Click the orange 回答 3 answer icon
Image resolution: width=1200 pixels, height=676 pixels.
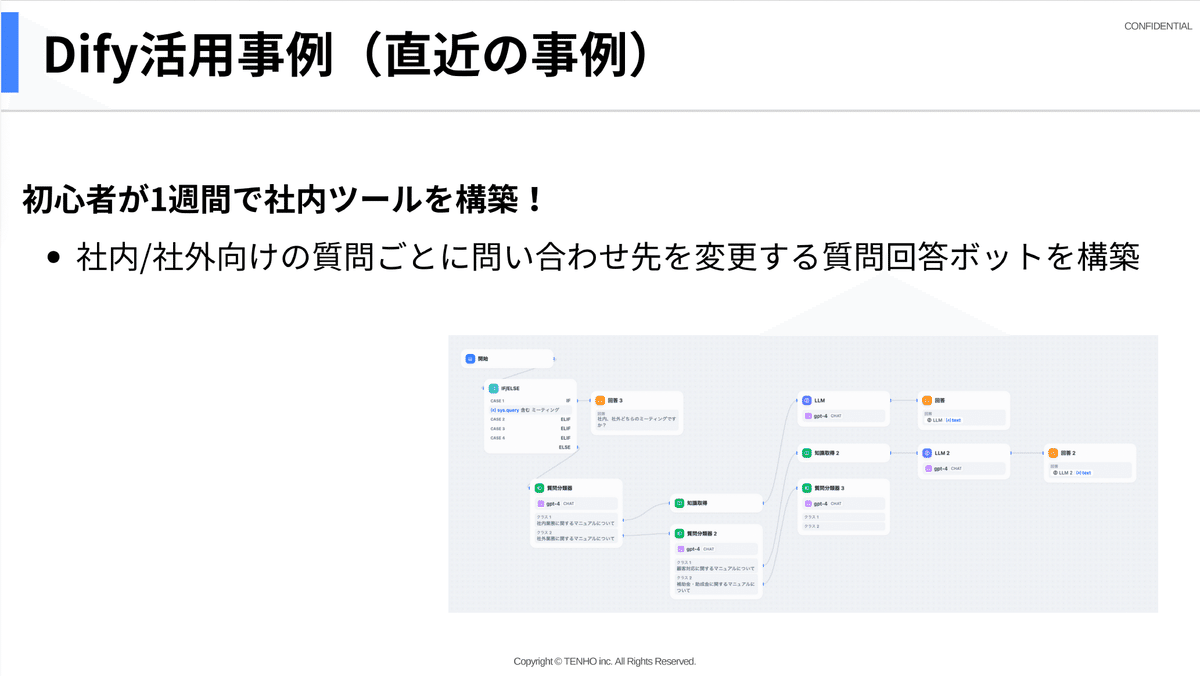(x=600, y=400)
